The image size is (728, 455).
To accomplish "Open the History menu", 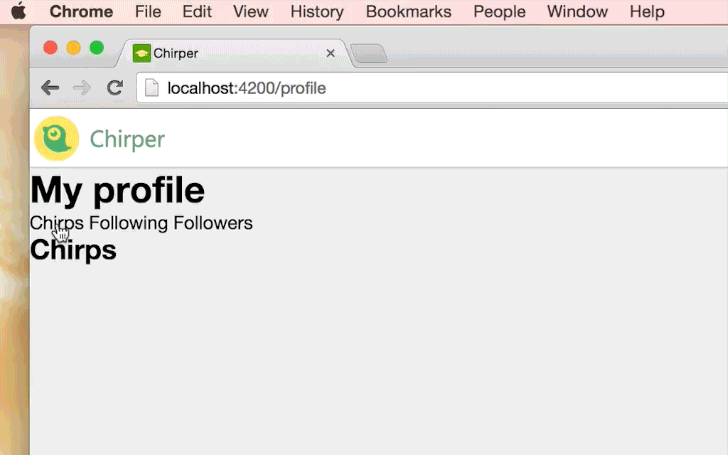I will [x=317, y=12].
